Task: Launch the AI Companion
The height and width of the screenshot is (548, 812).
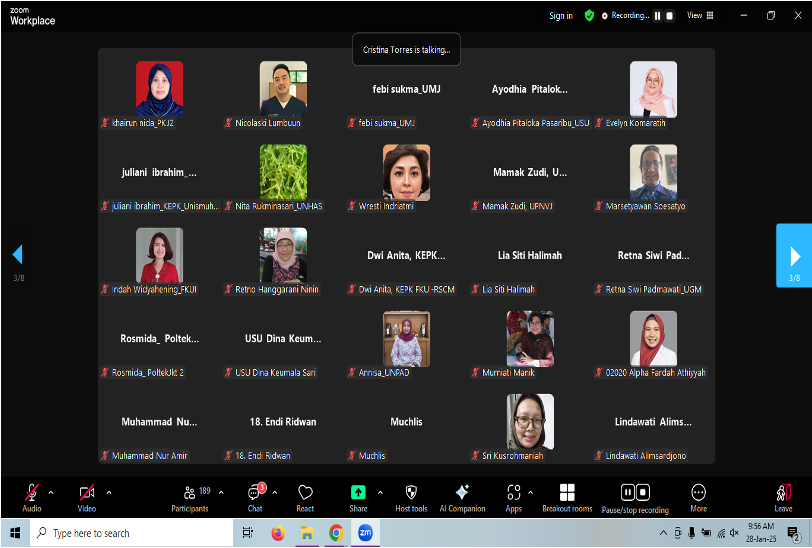Action: [x=462, y=496]
